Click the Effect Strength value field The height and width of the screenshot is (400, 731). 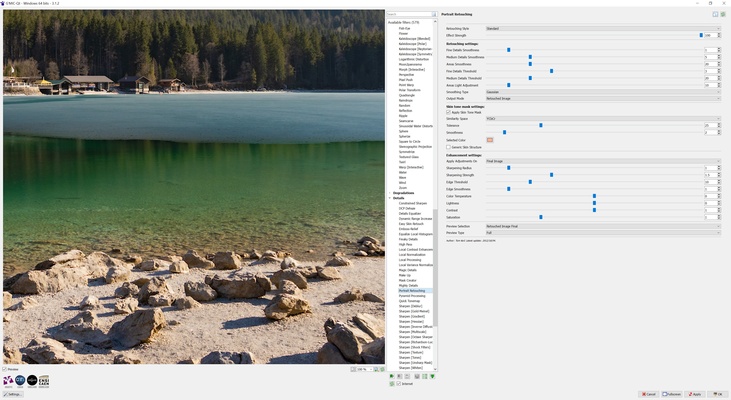[710, 35]
